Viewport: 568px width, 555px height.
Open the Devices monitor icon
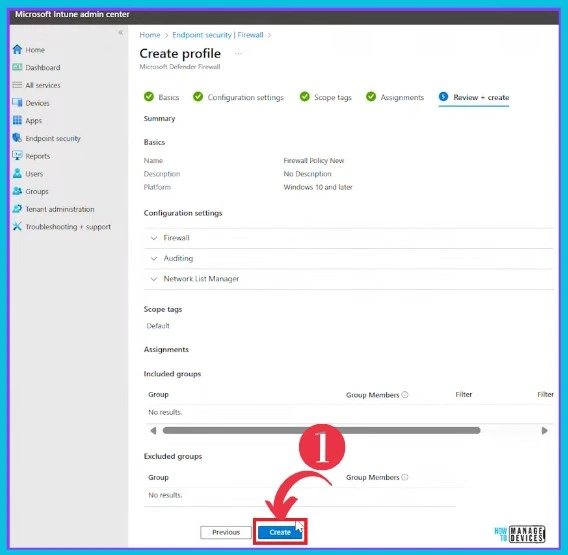[x=17, y=103]
